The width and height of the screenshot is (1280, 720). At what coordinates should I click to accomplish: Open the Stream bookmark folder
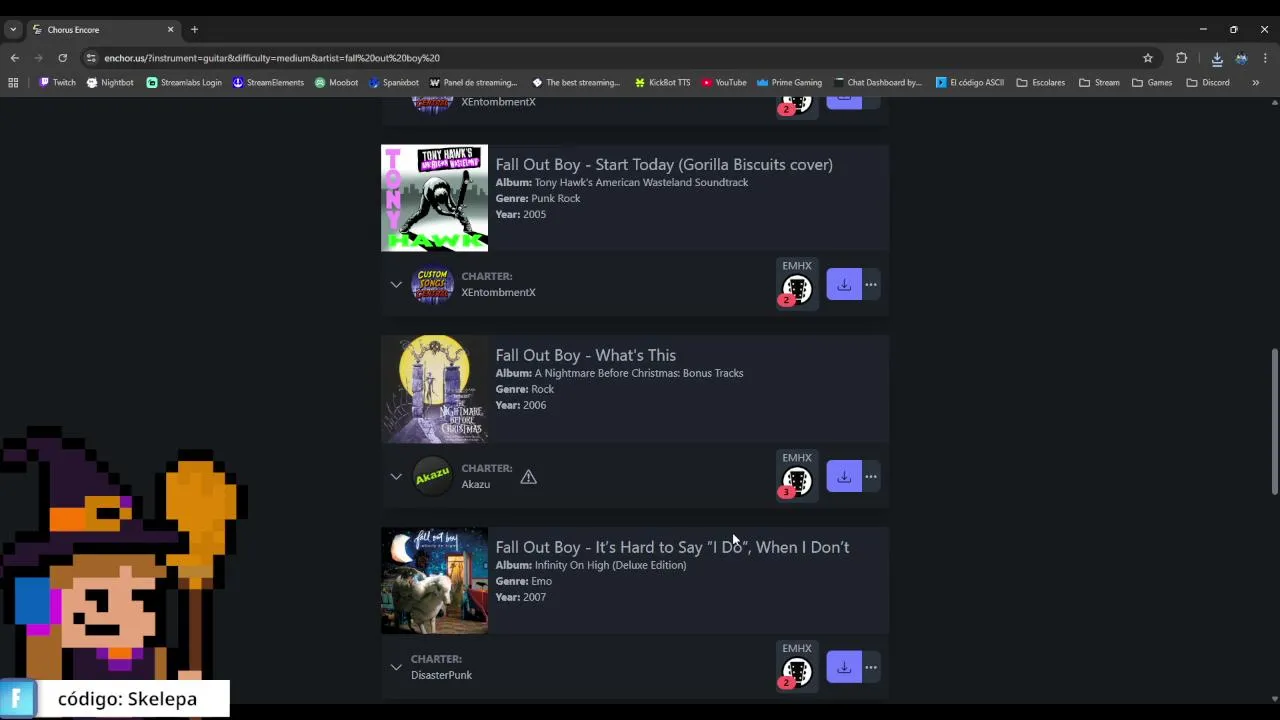pyautogui.click(x=1099, y=83)
